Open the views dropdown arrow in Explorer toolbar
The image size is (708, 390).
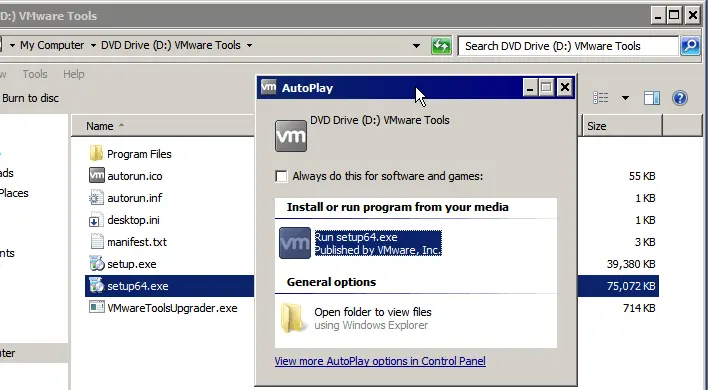click(x=625, y=98)
